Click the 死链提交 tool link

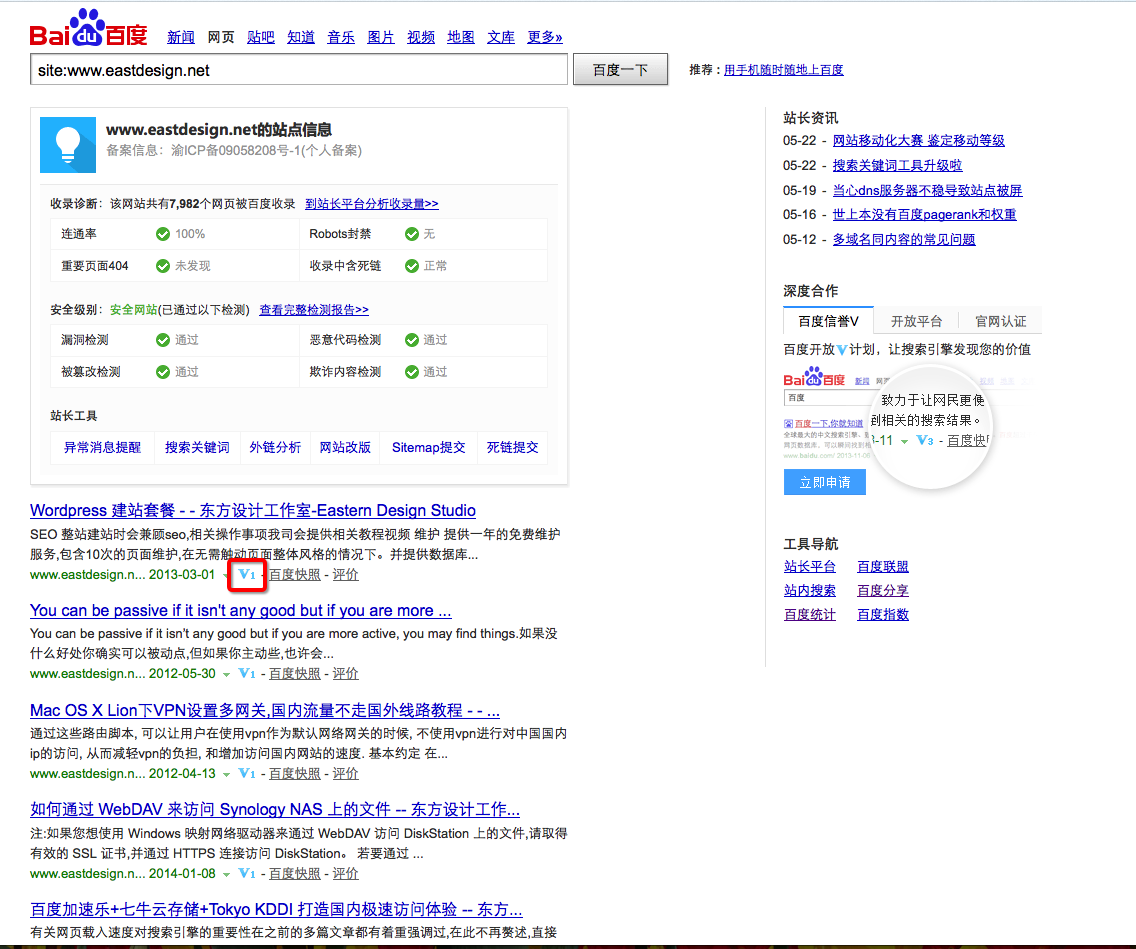513,448
